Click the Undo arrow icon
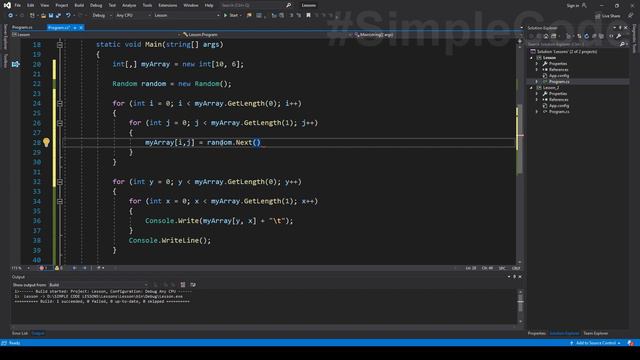This screenshot has width=640, height=360. pos(68,15)
